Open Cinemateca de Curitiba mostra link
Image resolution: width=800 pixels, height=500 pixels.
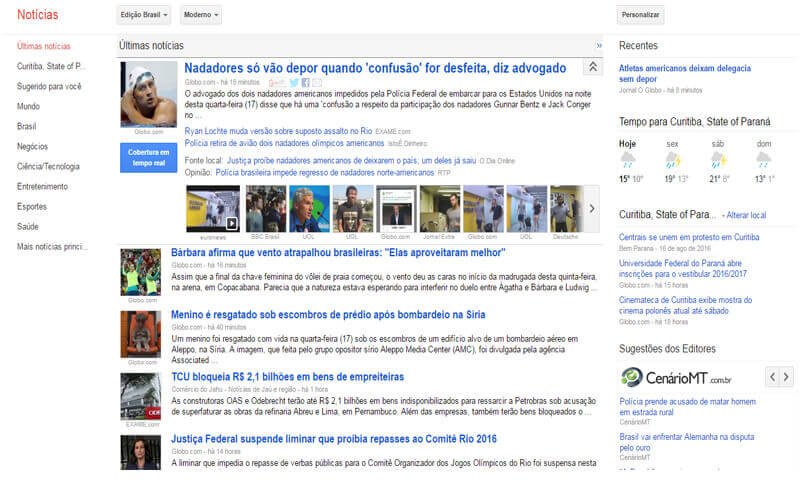coord(685,305)
